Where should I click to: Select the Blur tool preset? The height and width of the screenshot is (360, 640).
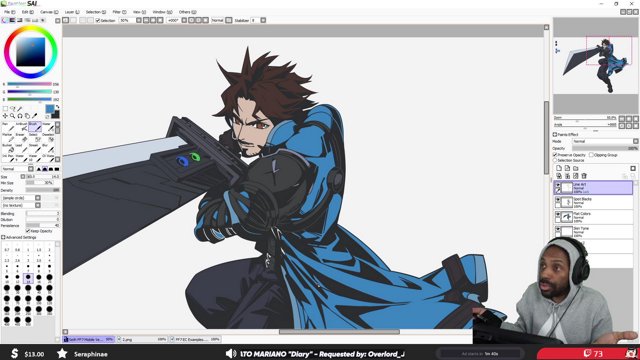coord(47,148)
